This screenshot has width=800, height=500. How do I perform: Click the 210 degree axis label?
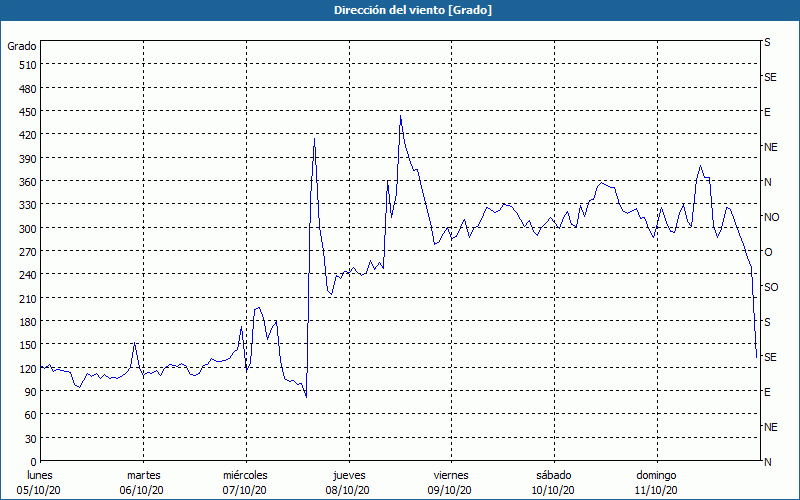29,298
